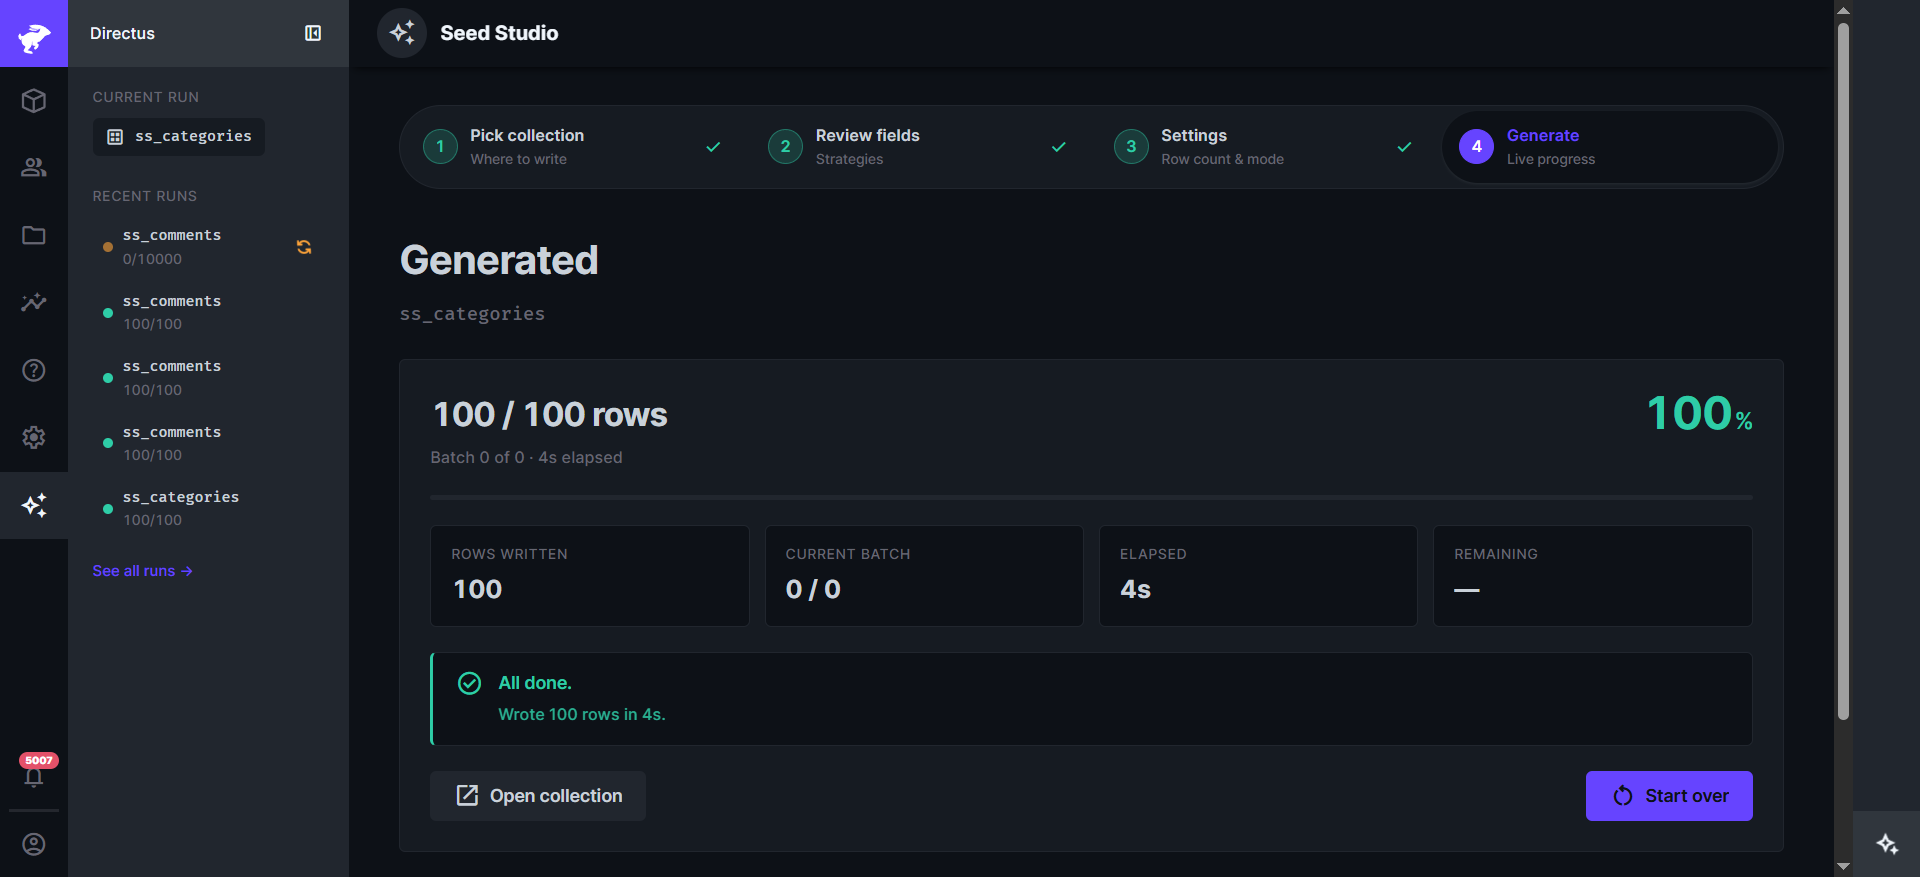Open the User Directory people icon
1920x877 pixels.
(34, 167)
